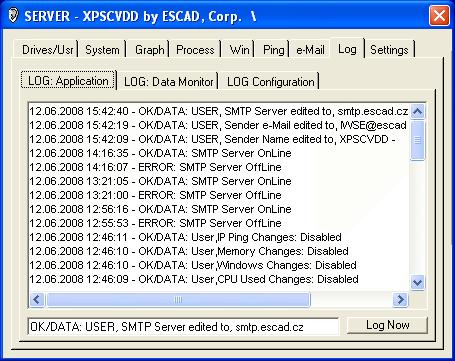
Task: Close the SERVER - XPSCVDD window
Action: (x=439, y=16)
